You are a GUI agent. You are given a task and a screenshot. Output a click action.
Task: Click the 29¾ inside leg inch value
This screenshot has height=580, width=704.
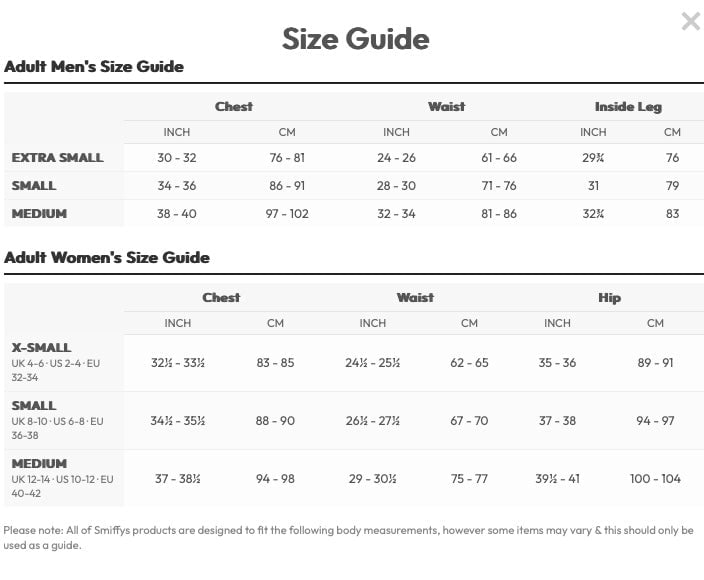pos(593,158)
